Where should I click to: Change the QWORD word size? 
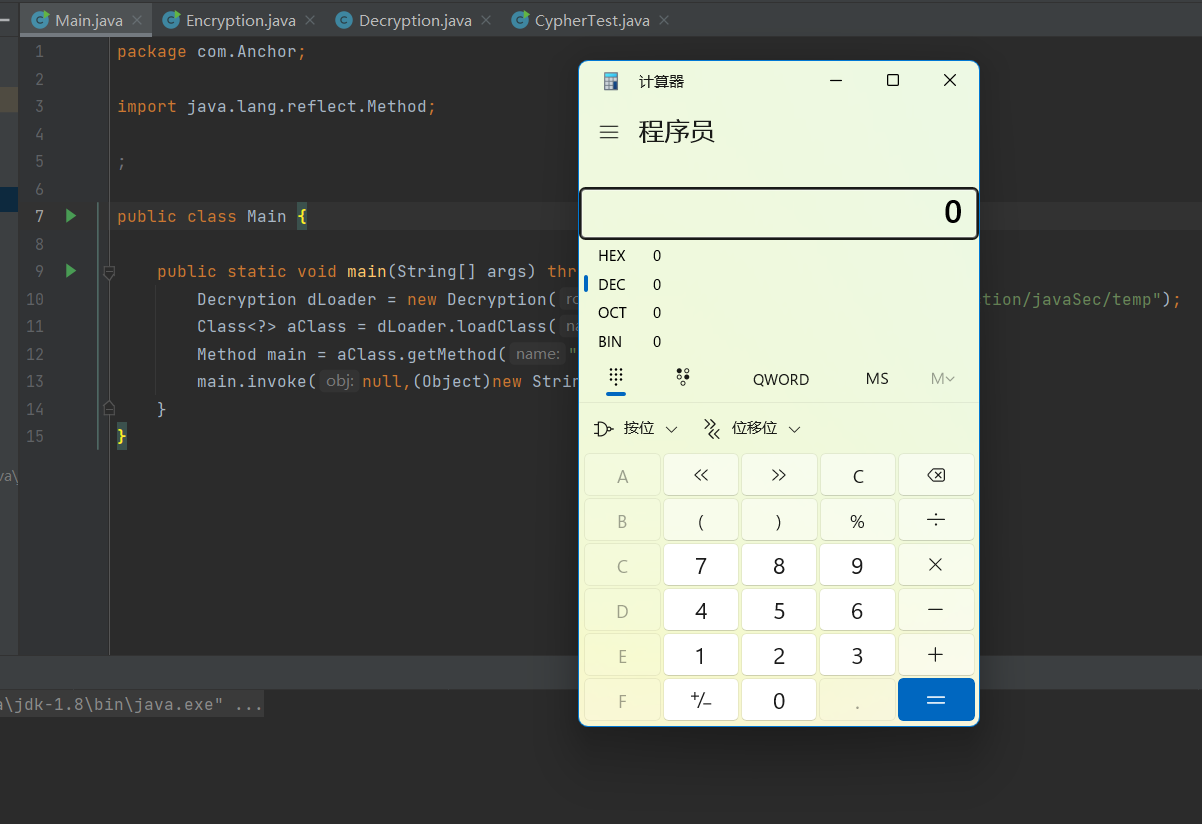[x=781, y=379]
